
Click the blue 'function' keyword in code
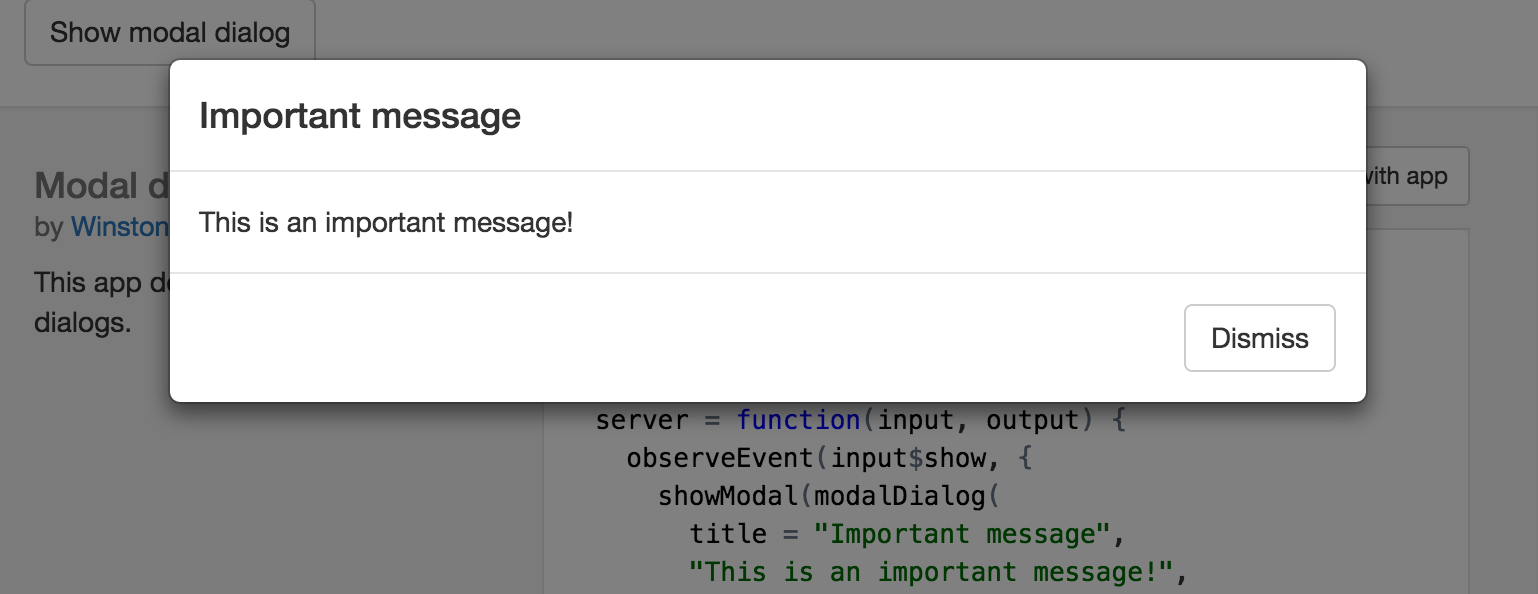pyautogui.click(x=799, y=420)
